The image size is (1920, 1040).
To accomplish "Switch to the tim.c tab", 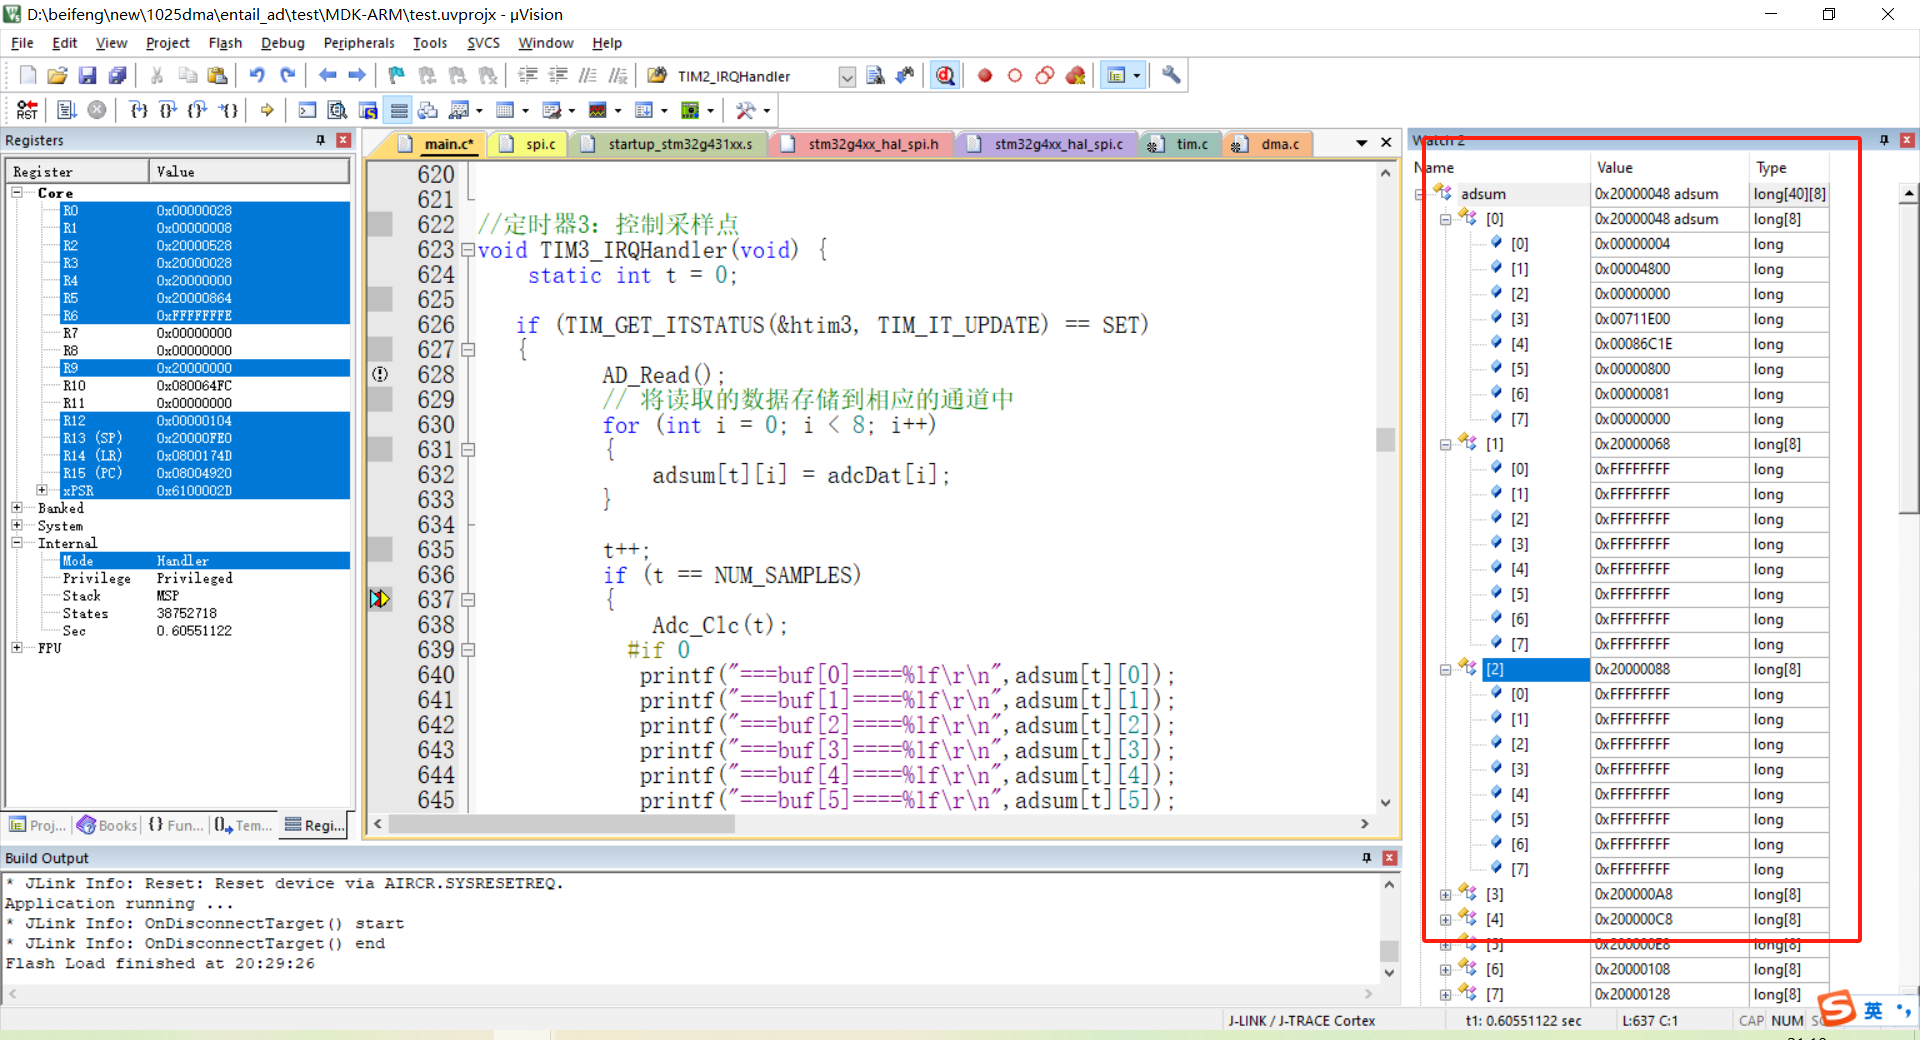I will [1182, 144].
